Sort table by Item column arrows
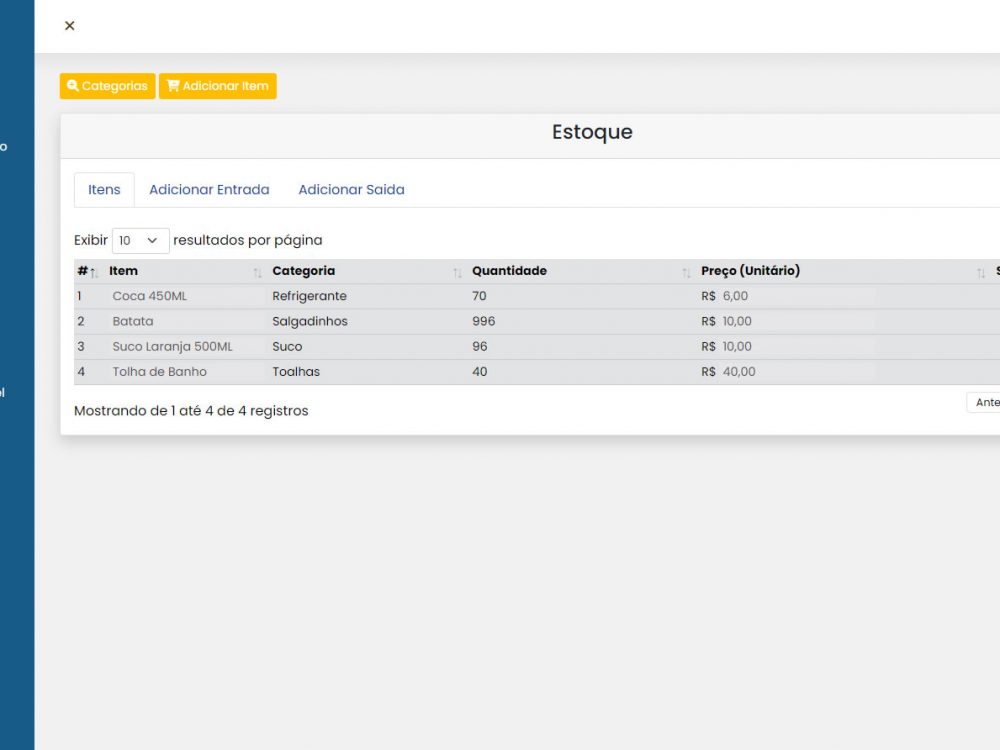1000x750 pixels. [x=257, y=272]
